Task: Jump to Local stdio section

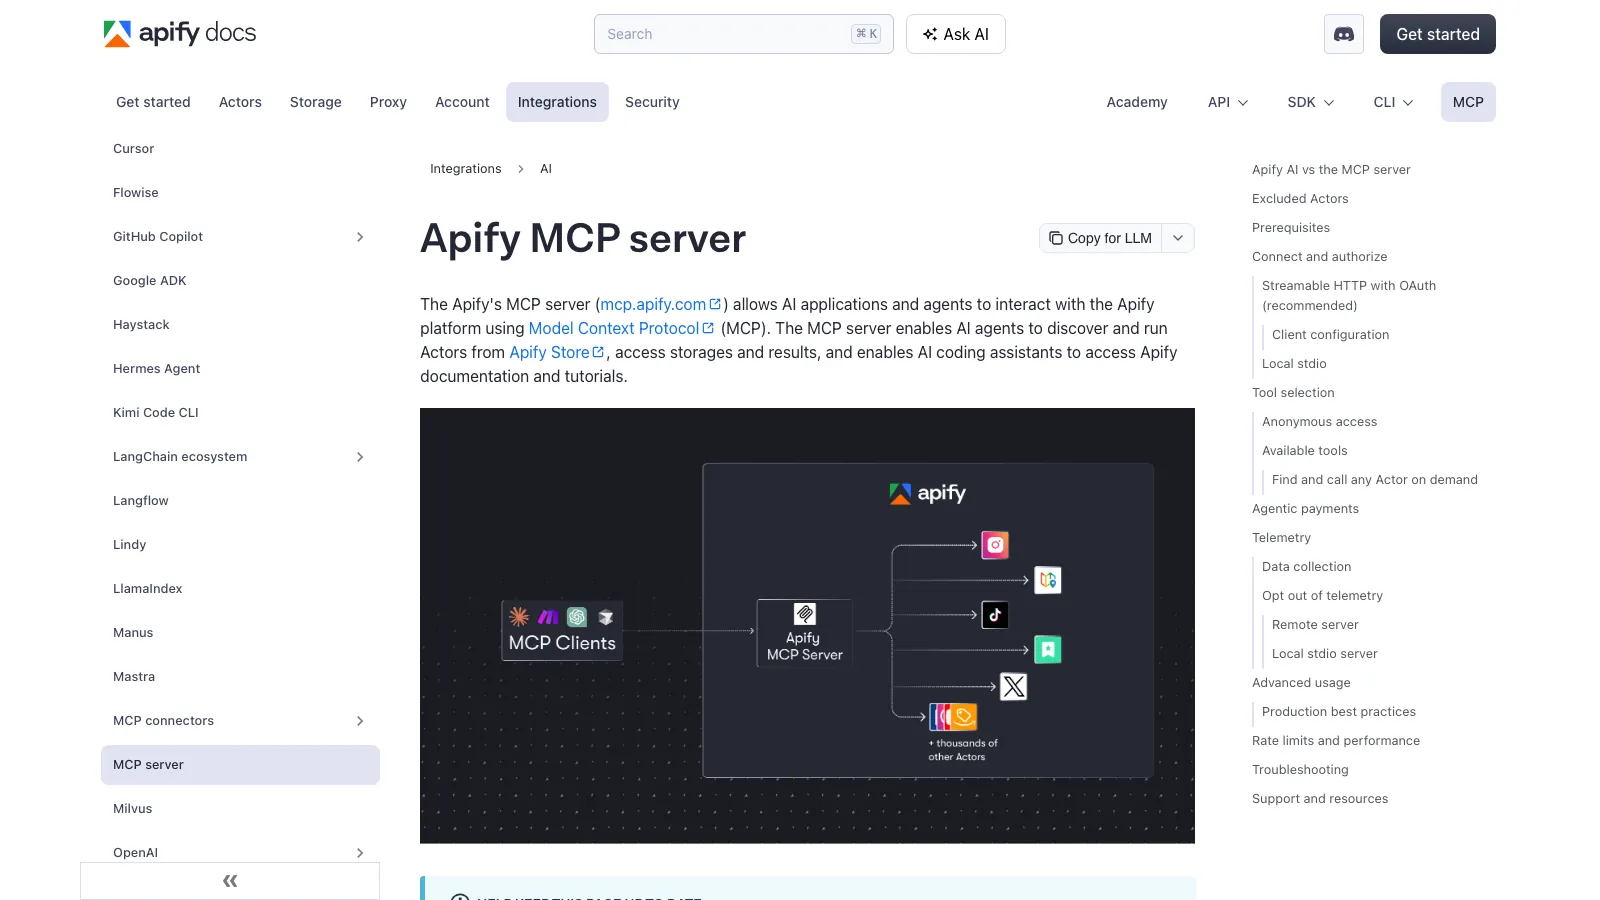Action: [x=1294, y=364]
